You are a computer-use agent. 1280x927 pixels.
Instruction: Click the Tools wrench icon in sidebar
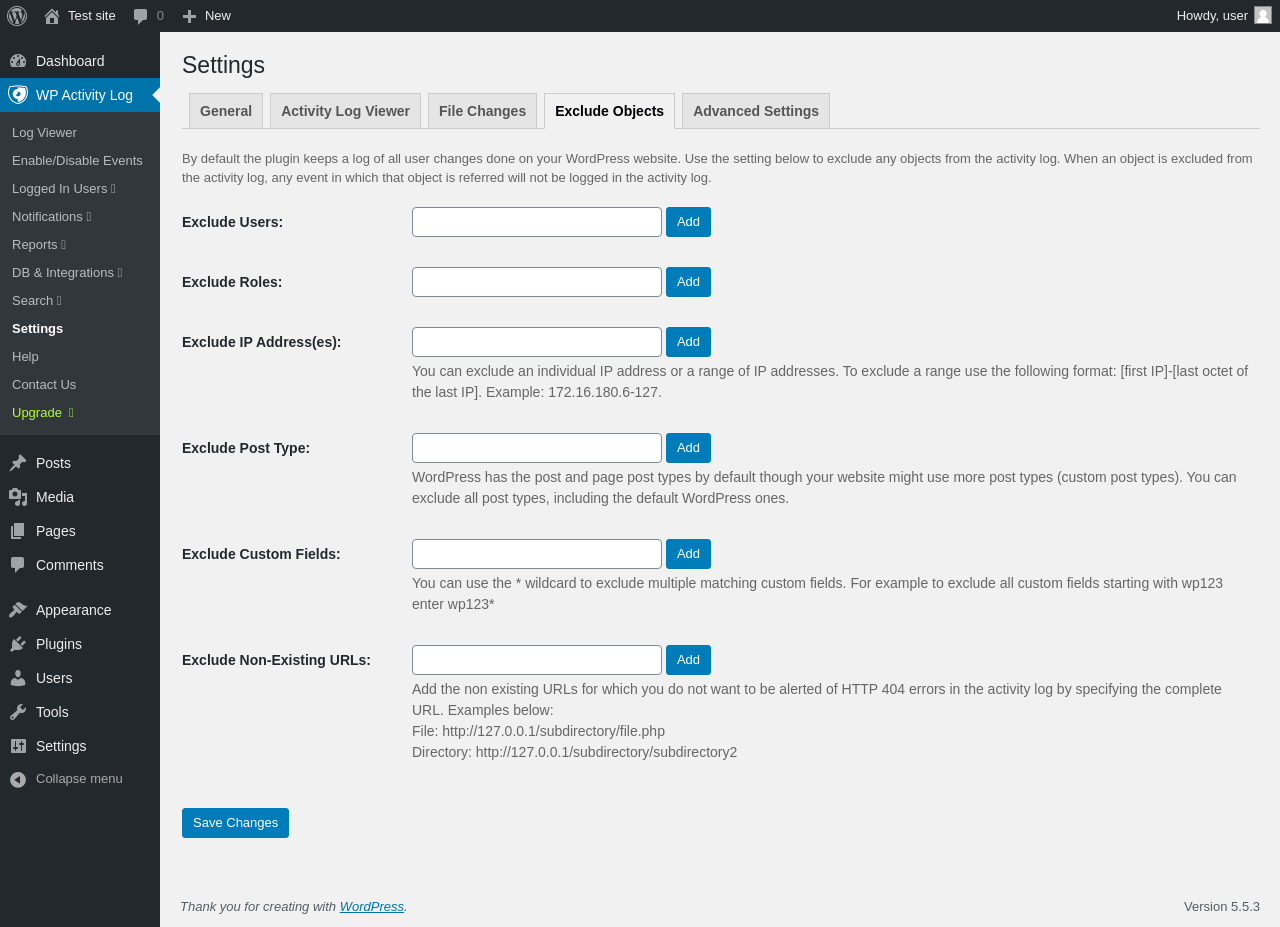pos(18,712)
